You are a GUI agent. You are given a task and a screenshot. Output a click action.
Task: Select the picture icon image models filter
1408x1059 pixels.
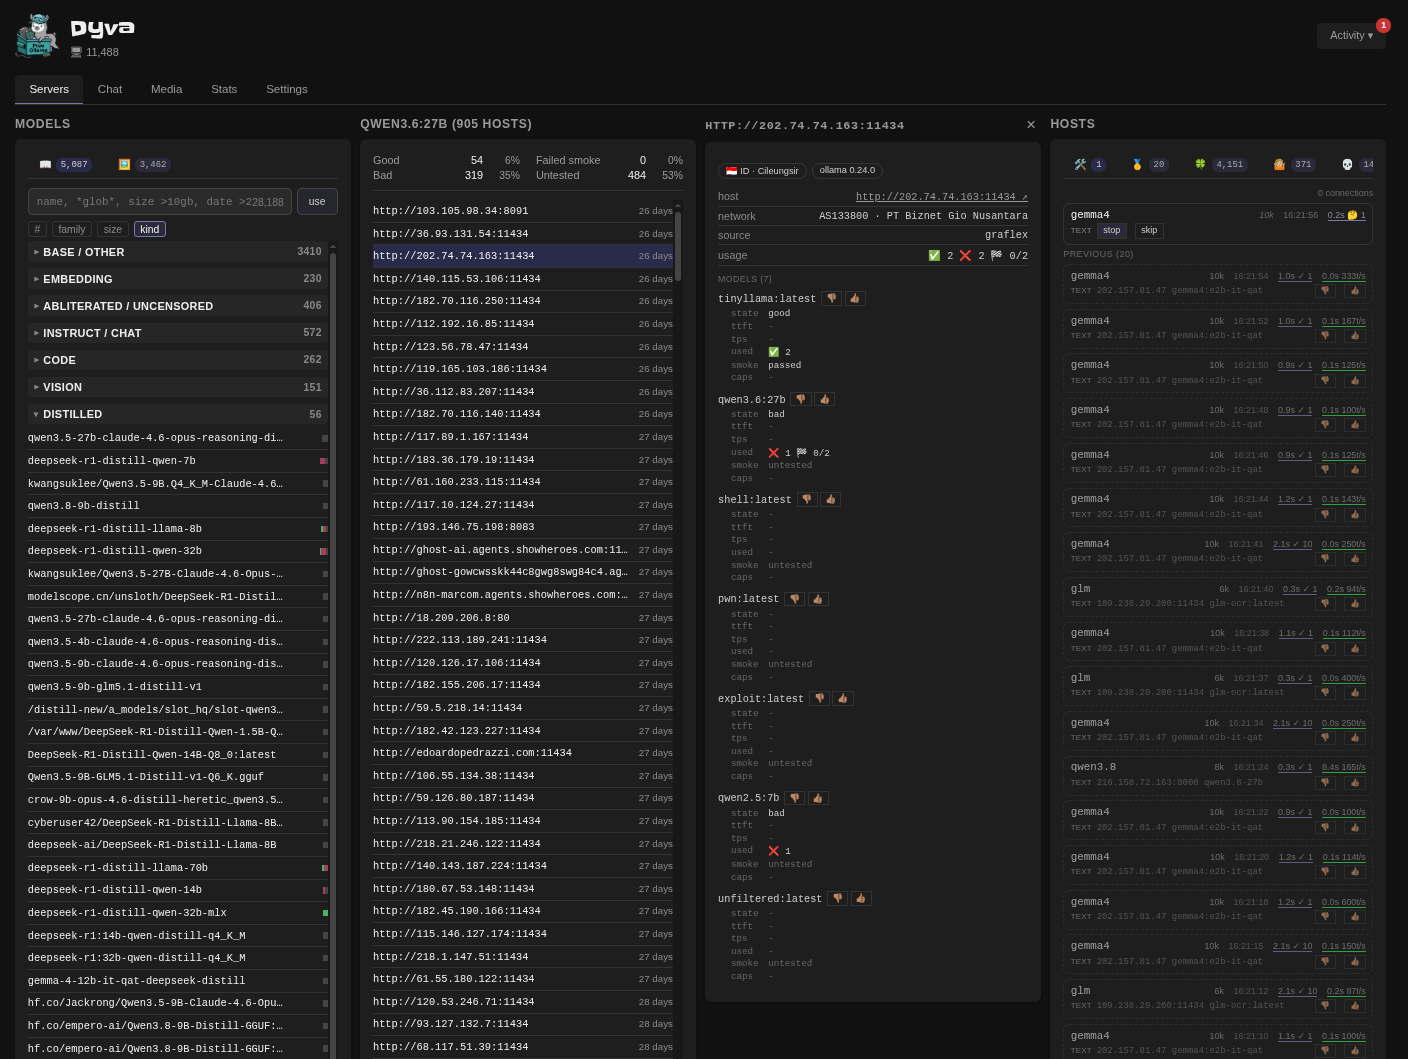point(144,164)
